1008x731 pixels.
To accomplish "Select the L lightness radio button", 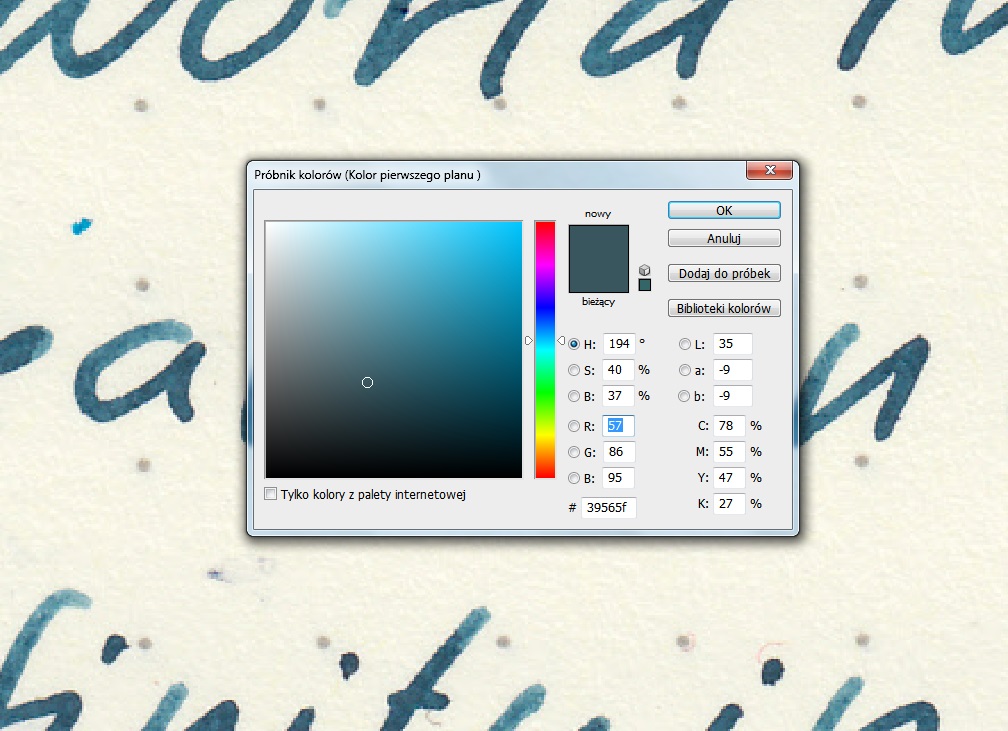I will 685,344.
